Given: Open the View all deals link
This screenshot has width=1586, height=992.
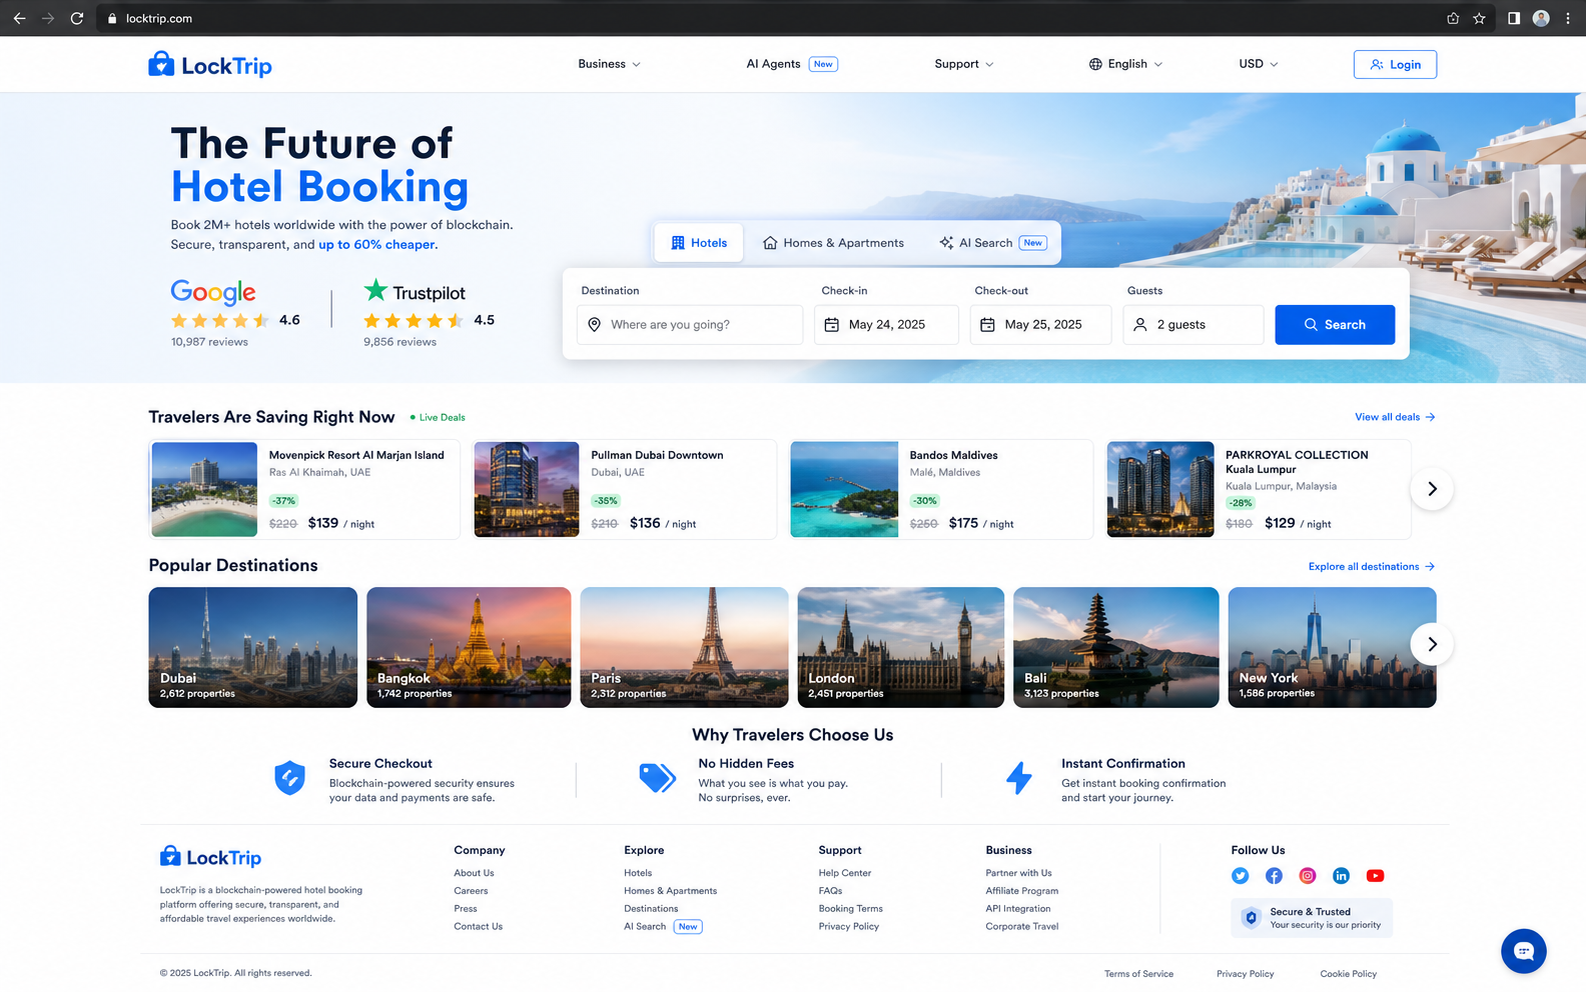Looking at the screenshot, I should click(x=1395, y=417).
